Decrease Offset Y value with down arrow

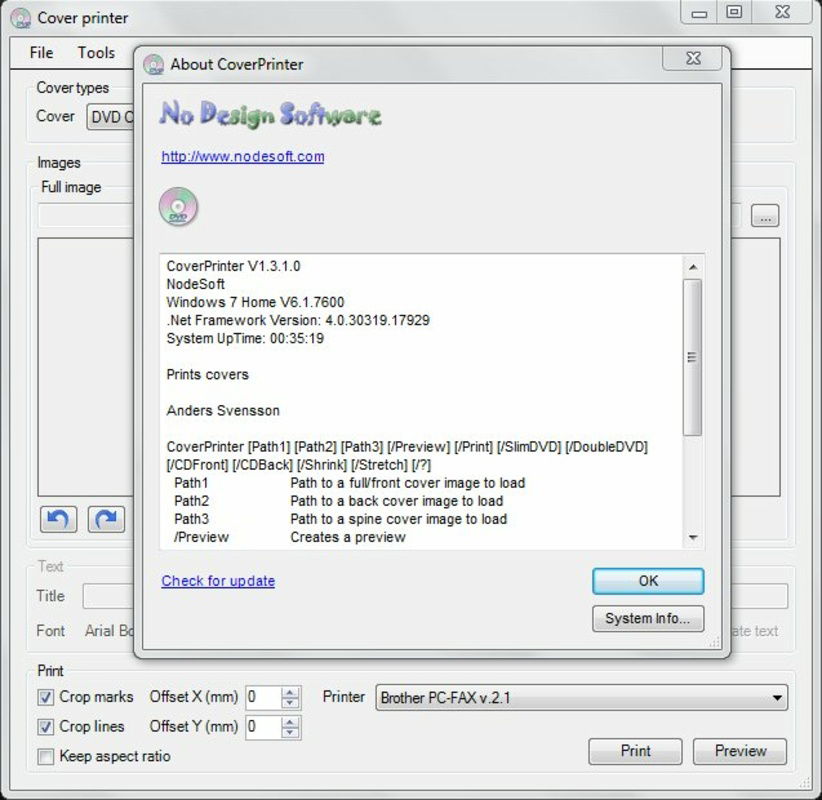coord(290,733)
